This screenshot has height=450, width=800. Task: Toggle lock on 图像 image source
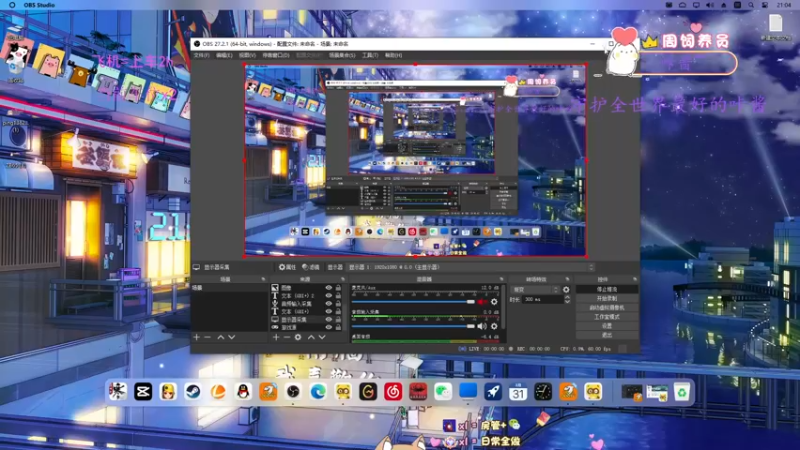338,288
